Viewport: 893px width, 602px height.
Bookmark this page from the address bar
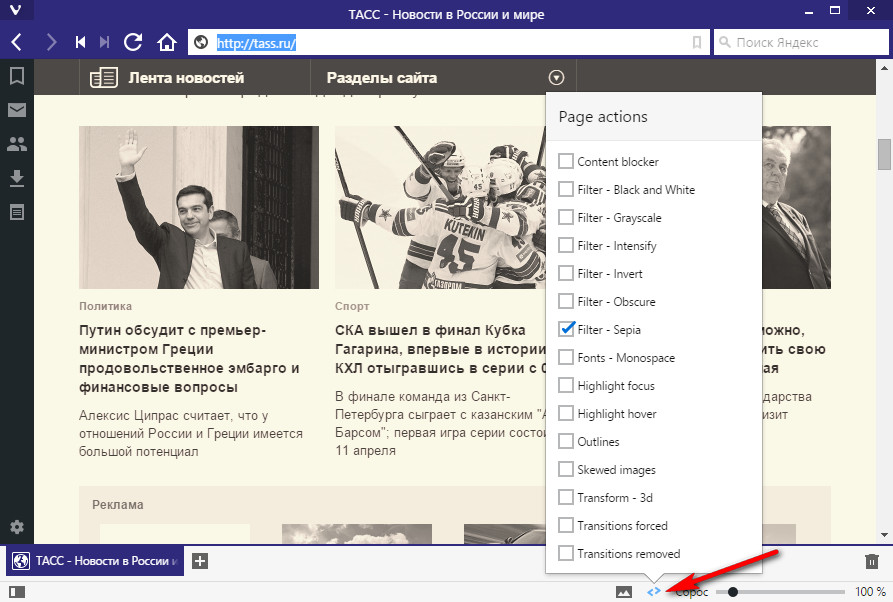tap(697, 43)
